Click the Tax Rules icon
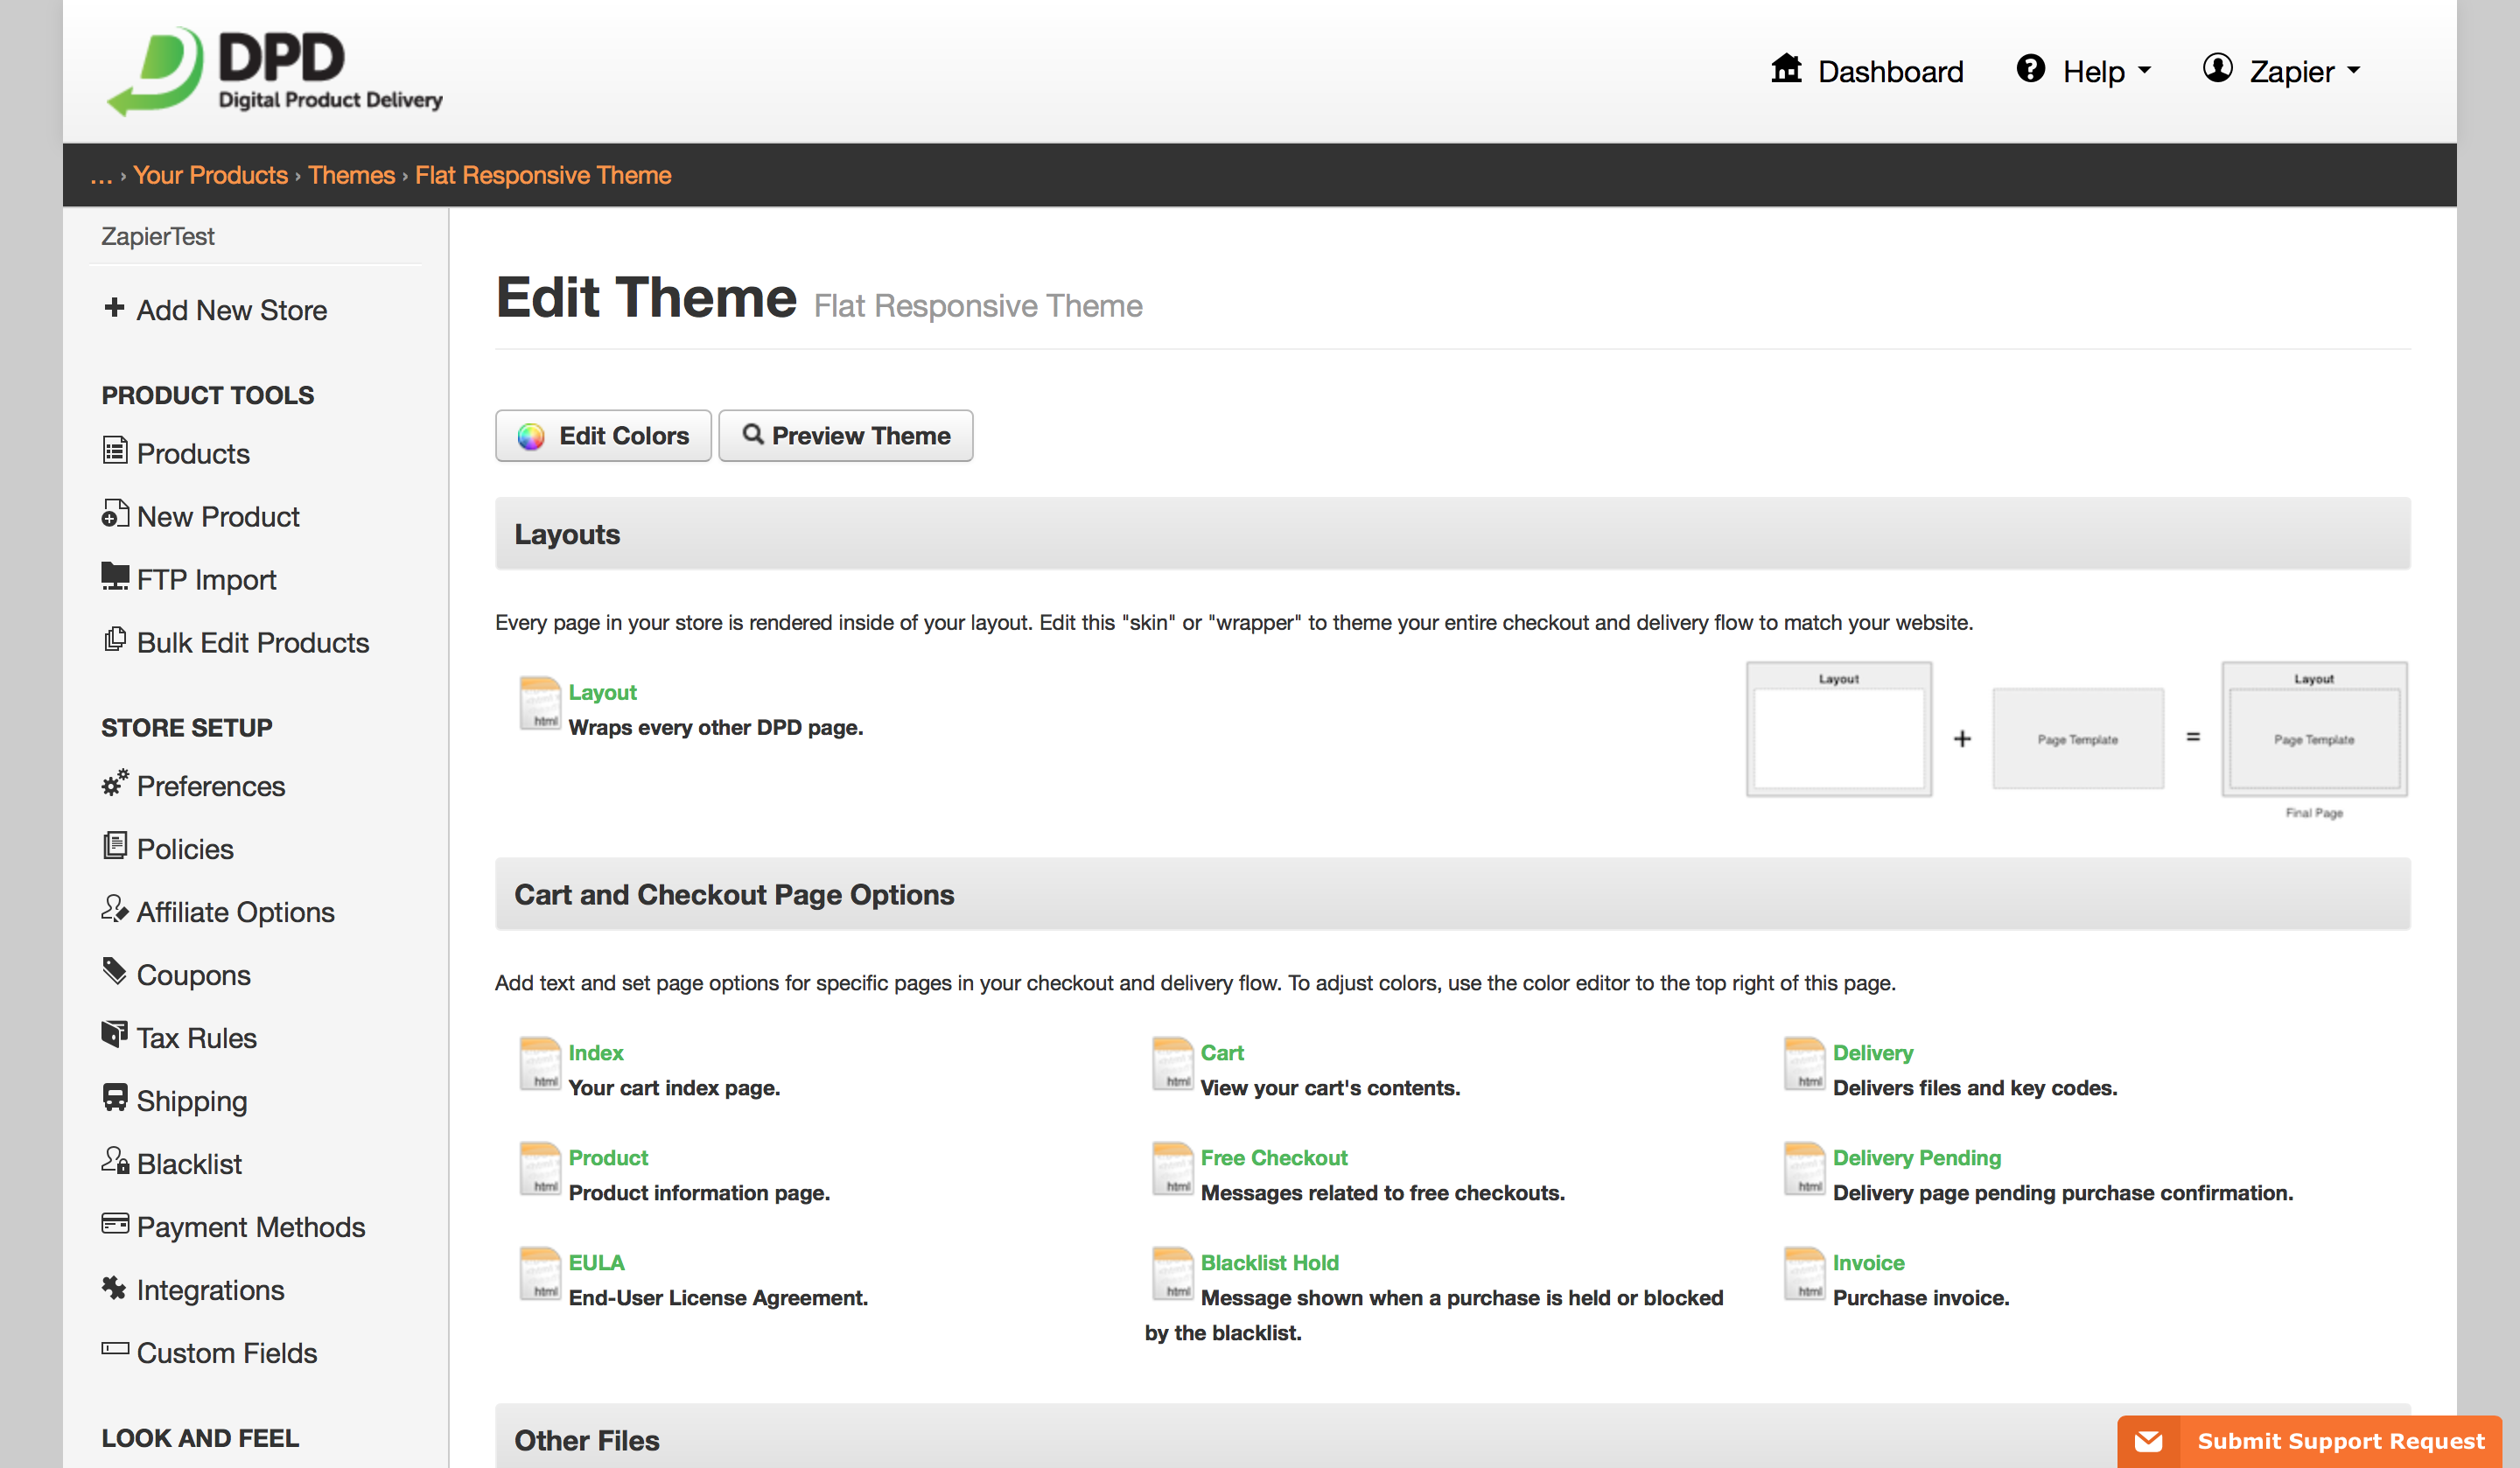This screenshot has height=1468, width=2520. point(115,1035)
